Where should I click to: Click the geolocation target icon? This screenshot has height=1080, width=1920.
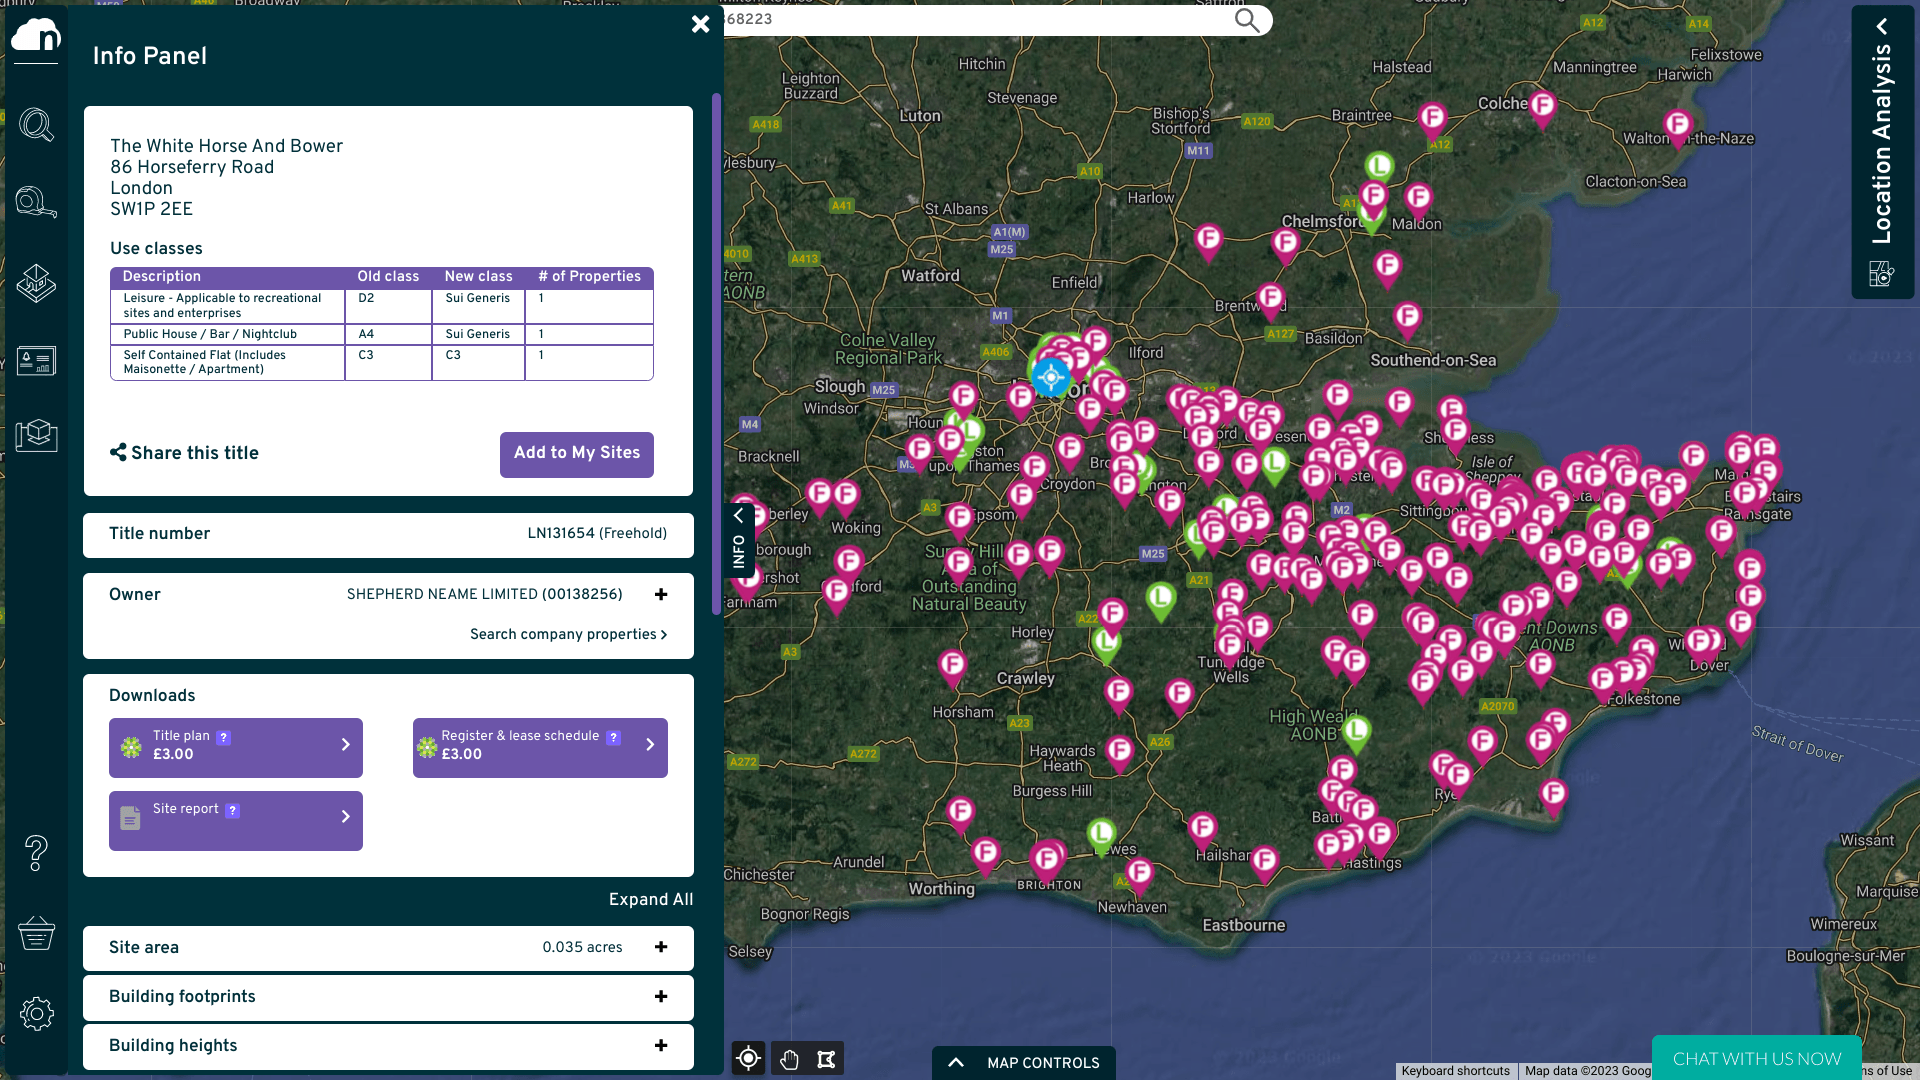click(x=748, y=1058)
